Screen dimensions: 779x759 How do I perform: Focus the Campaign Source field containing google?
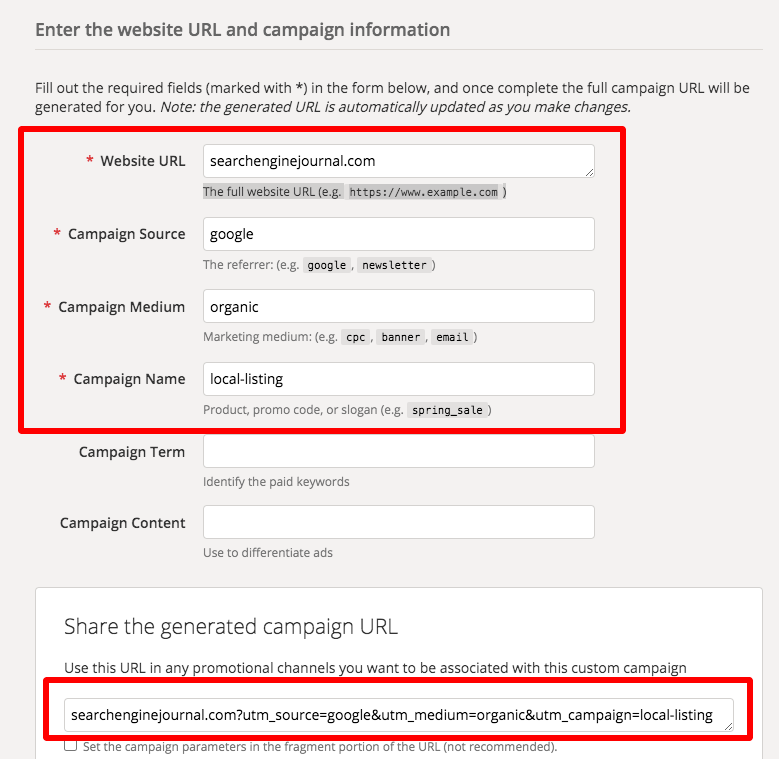(398, 234)
